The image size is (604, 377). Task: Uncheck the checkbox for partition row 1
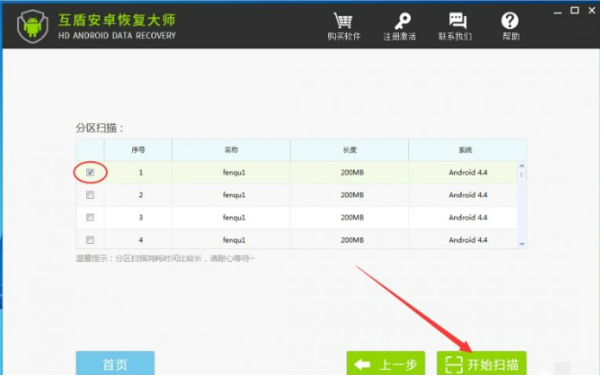[90, 172]
